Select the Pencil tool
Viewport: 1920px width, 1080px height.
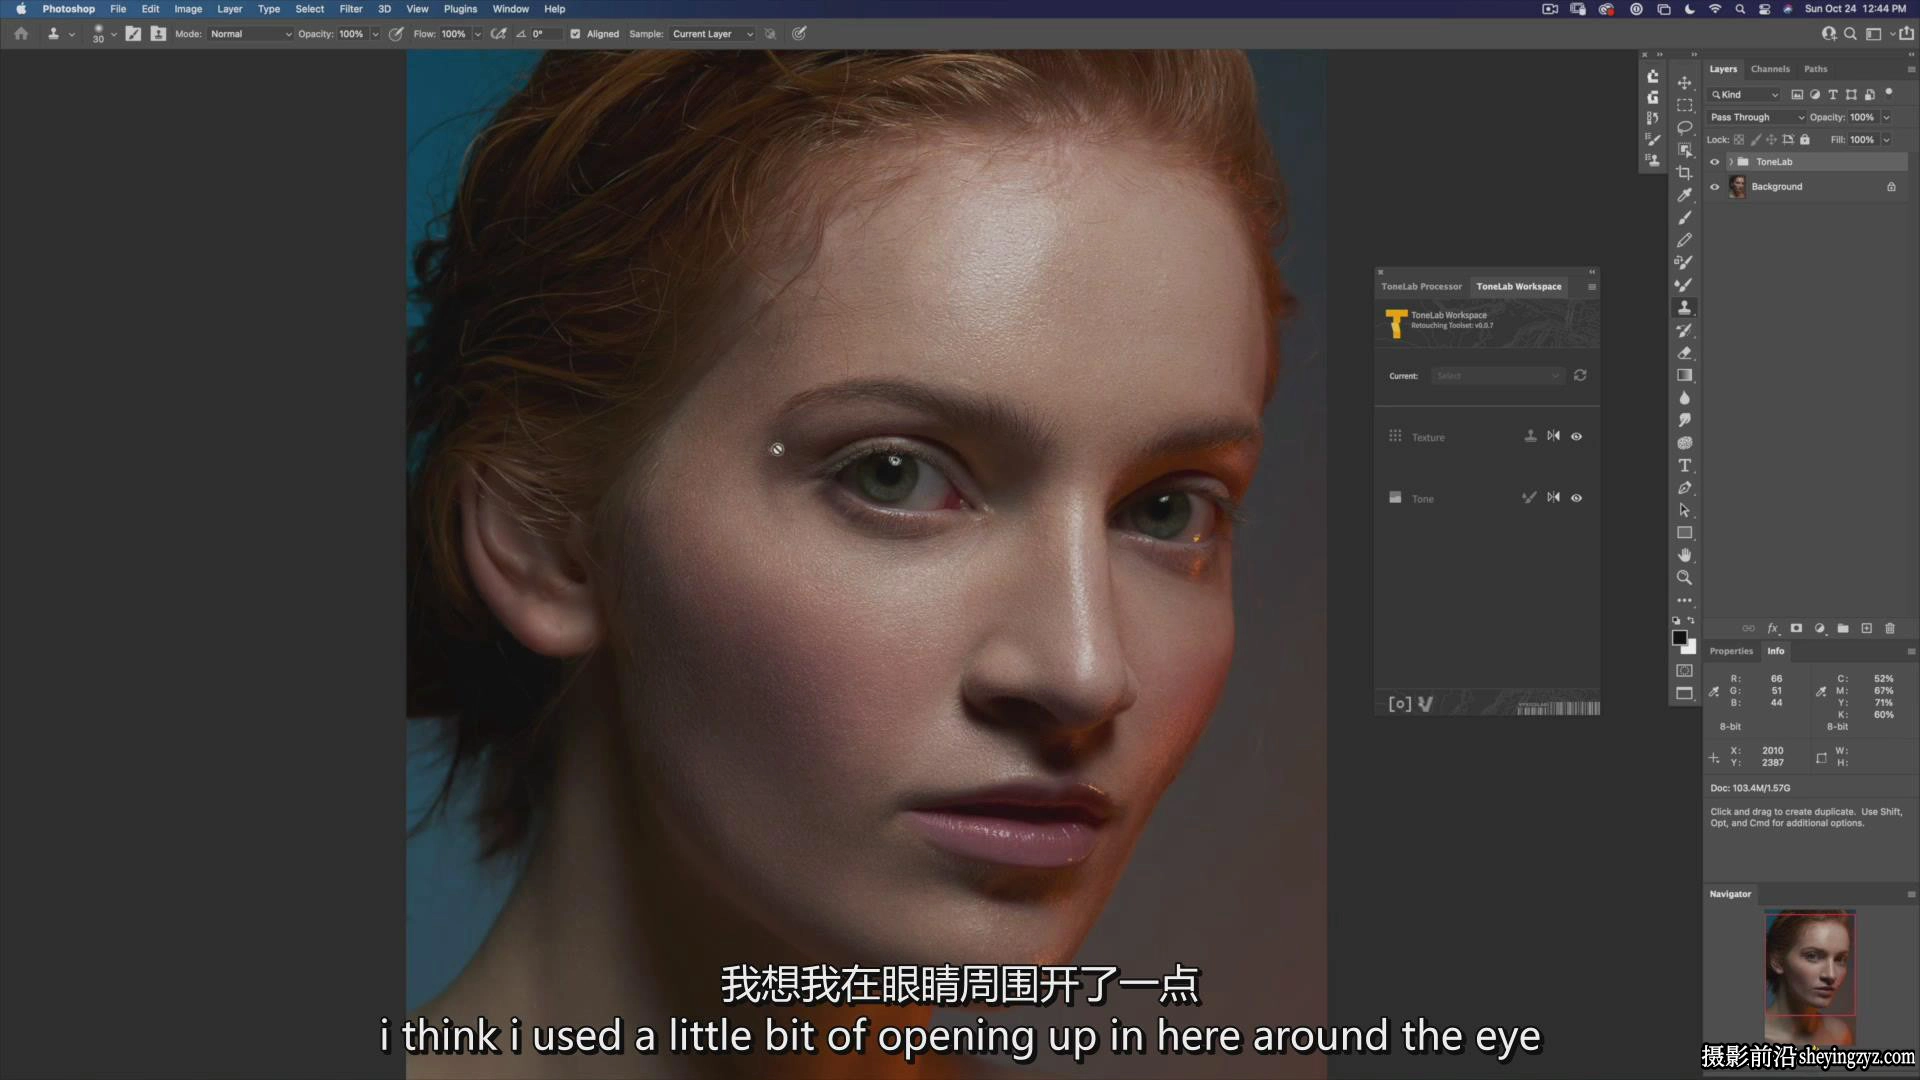tap(1685, 240)
